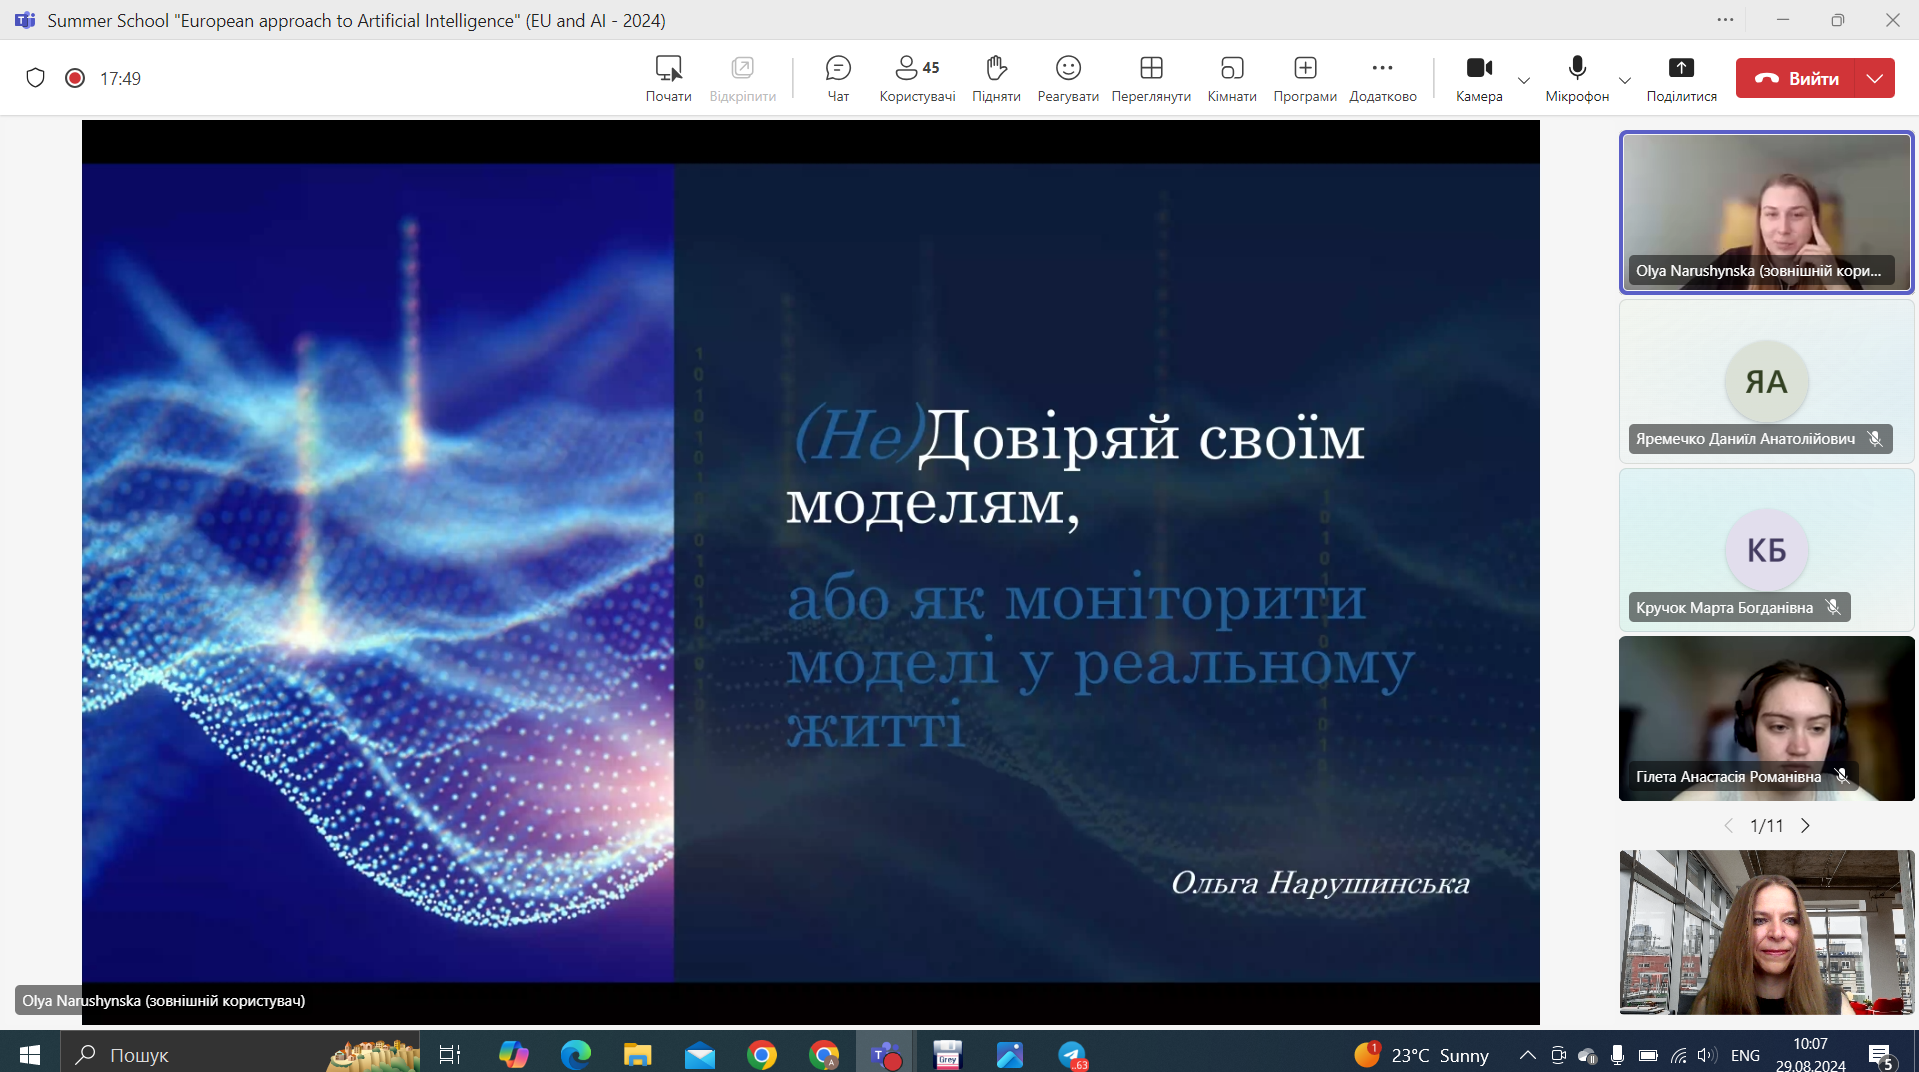Toggle the Мікрофон microphone mute
The image size is (1919, 1072).
coord(1577,78)
